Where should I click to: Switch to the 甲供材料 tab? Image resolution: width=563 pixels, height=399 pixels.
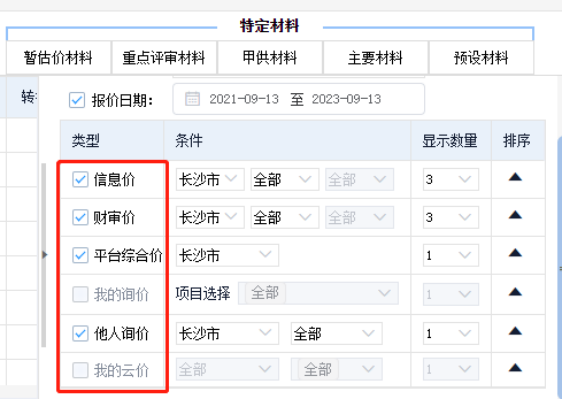[270, 58]
